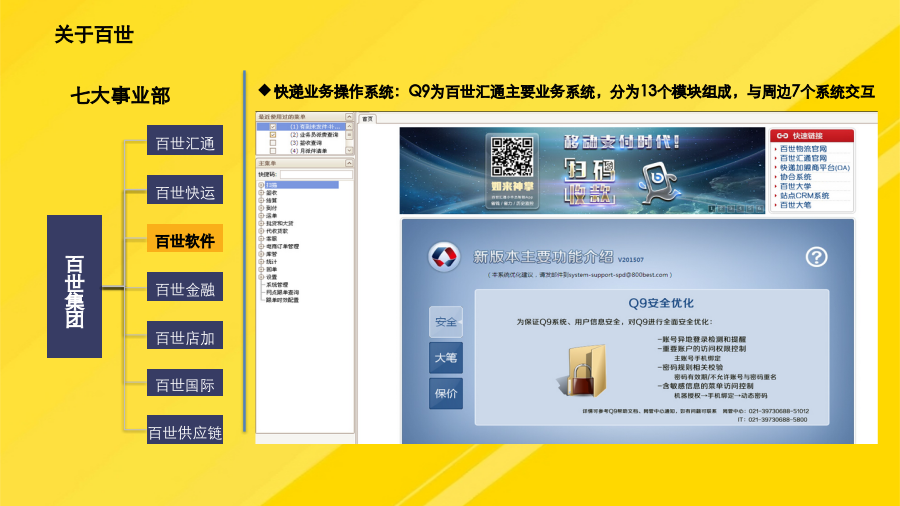Select the 保价 feature tab
This screenshot has width=900, height=506.
click(445, 394)
